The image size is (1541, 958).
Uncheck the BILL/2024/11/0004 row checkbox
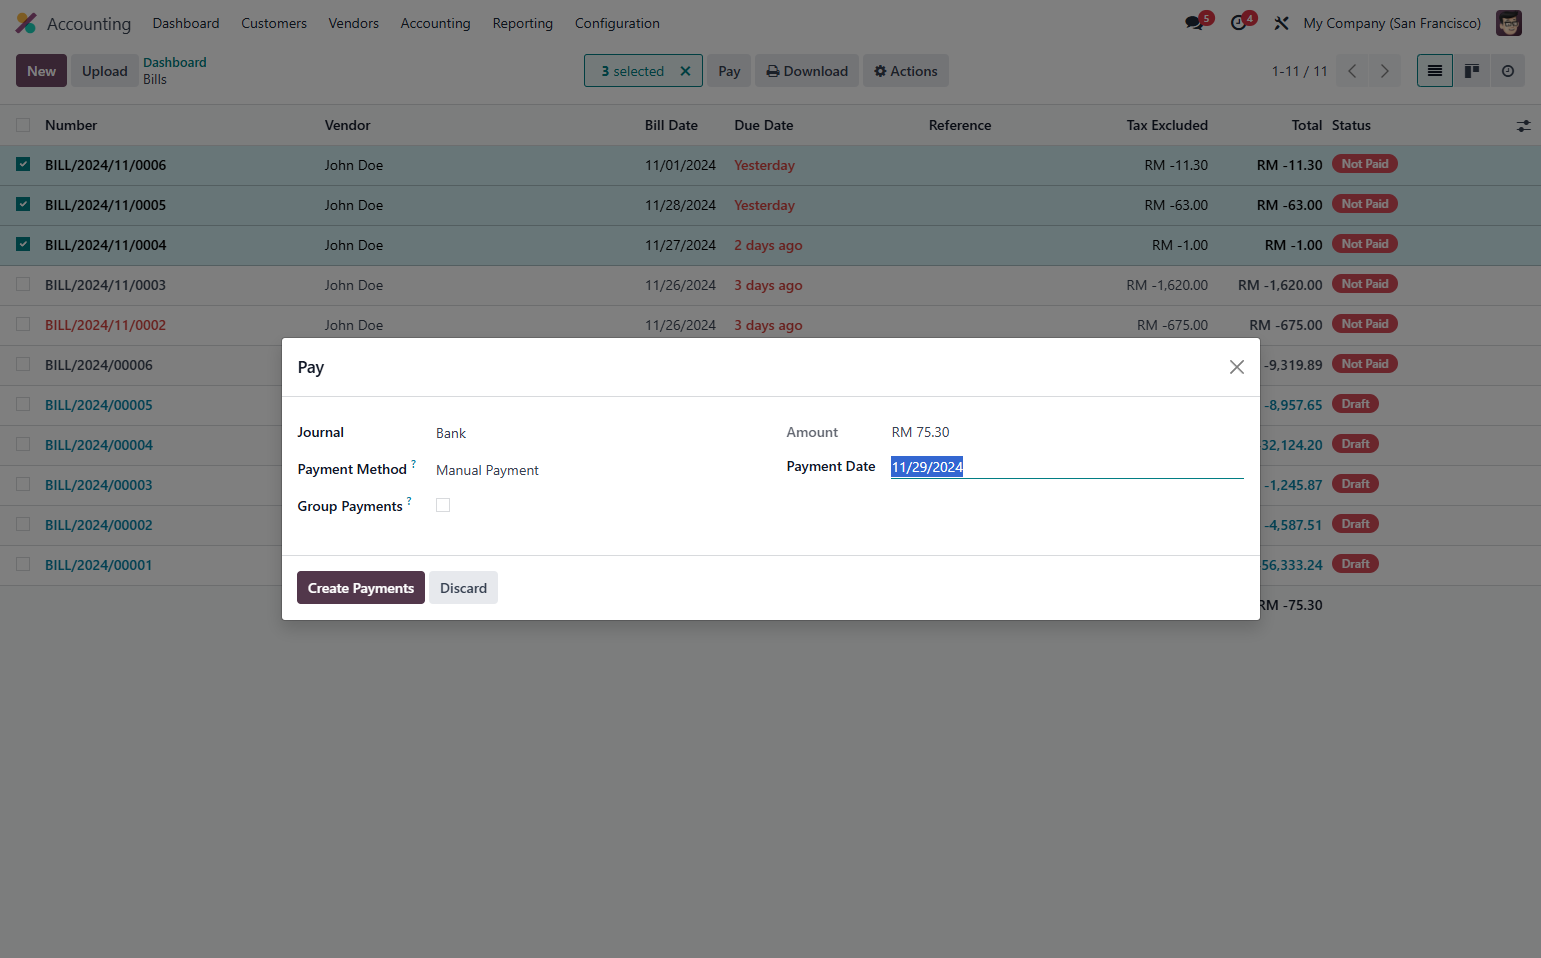point(23,245)
